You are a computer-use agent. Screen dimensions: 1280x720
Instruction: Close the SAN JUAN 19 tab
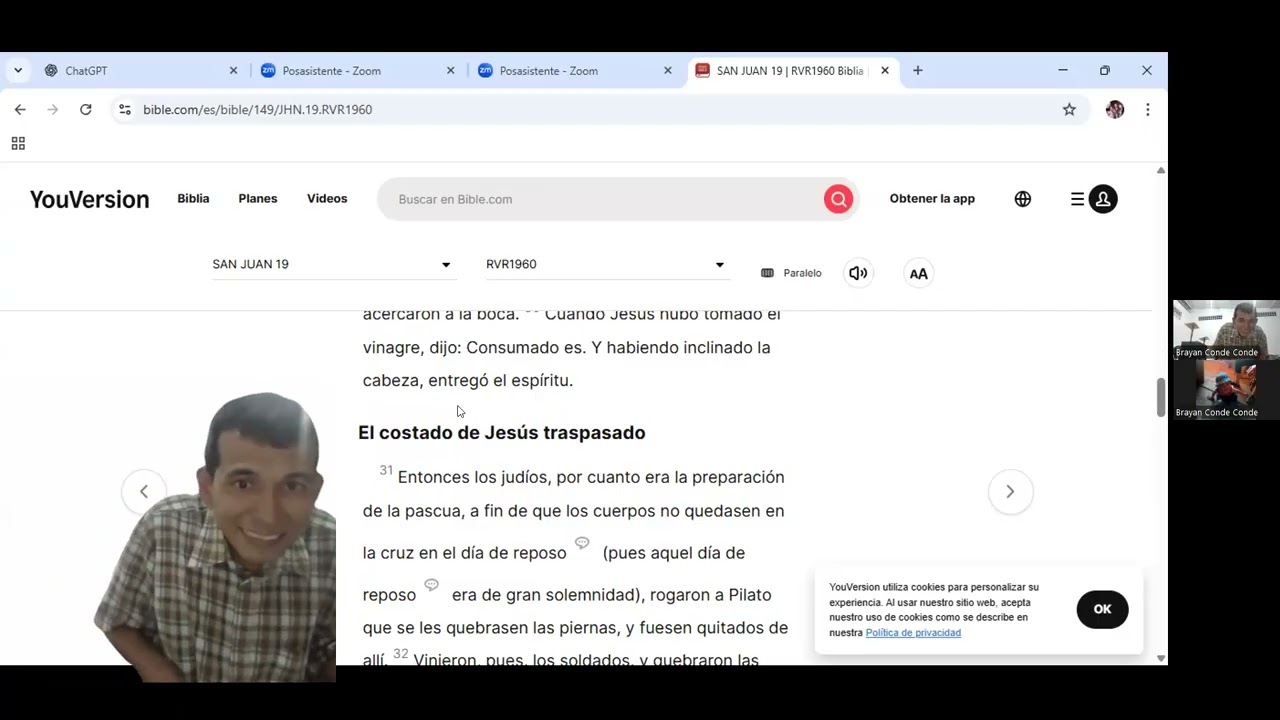[884, 71]
